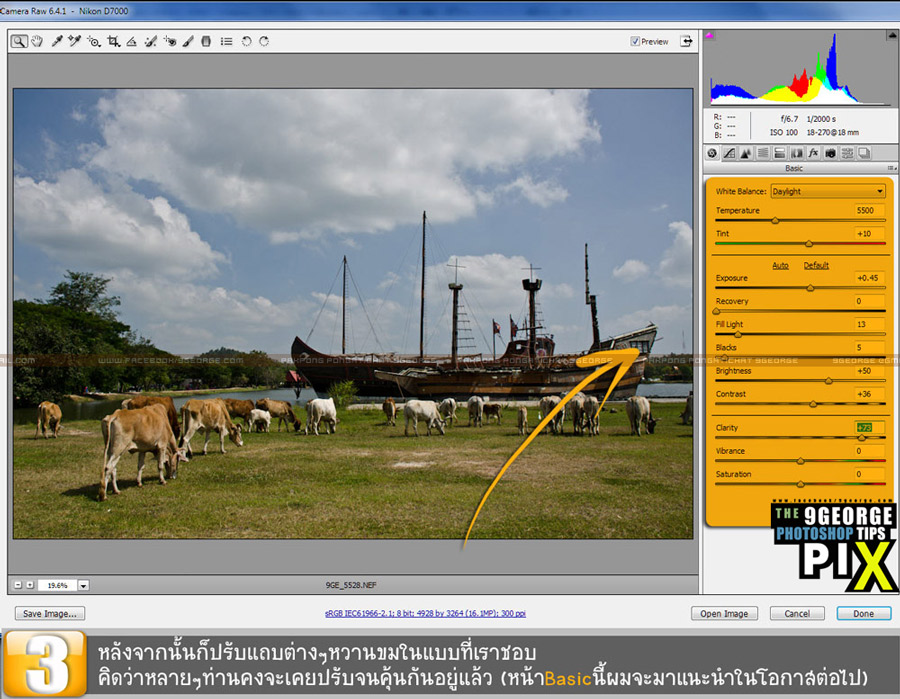Open the zoom level dropdown arrow
Image resolution: width=900 pixels, height=699 pixels.
coord(84,585)
